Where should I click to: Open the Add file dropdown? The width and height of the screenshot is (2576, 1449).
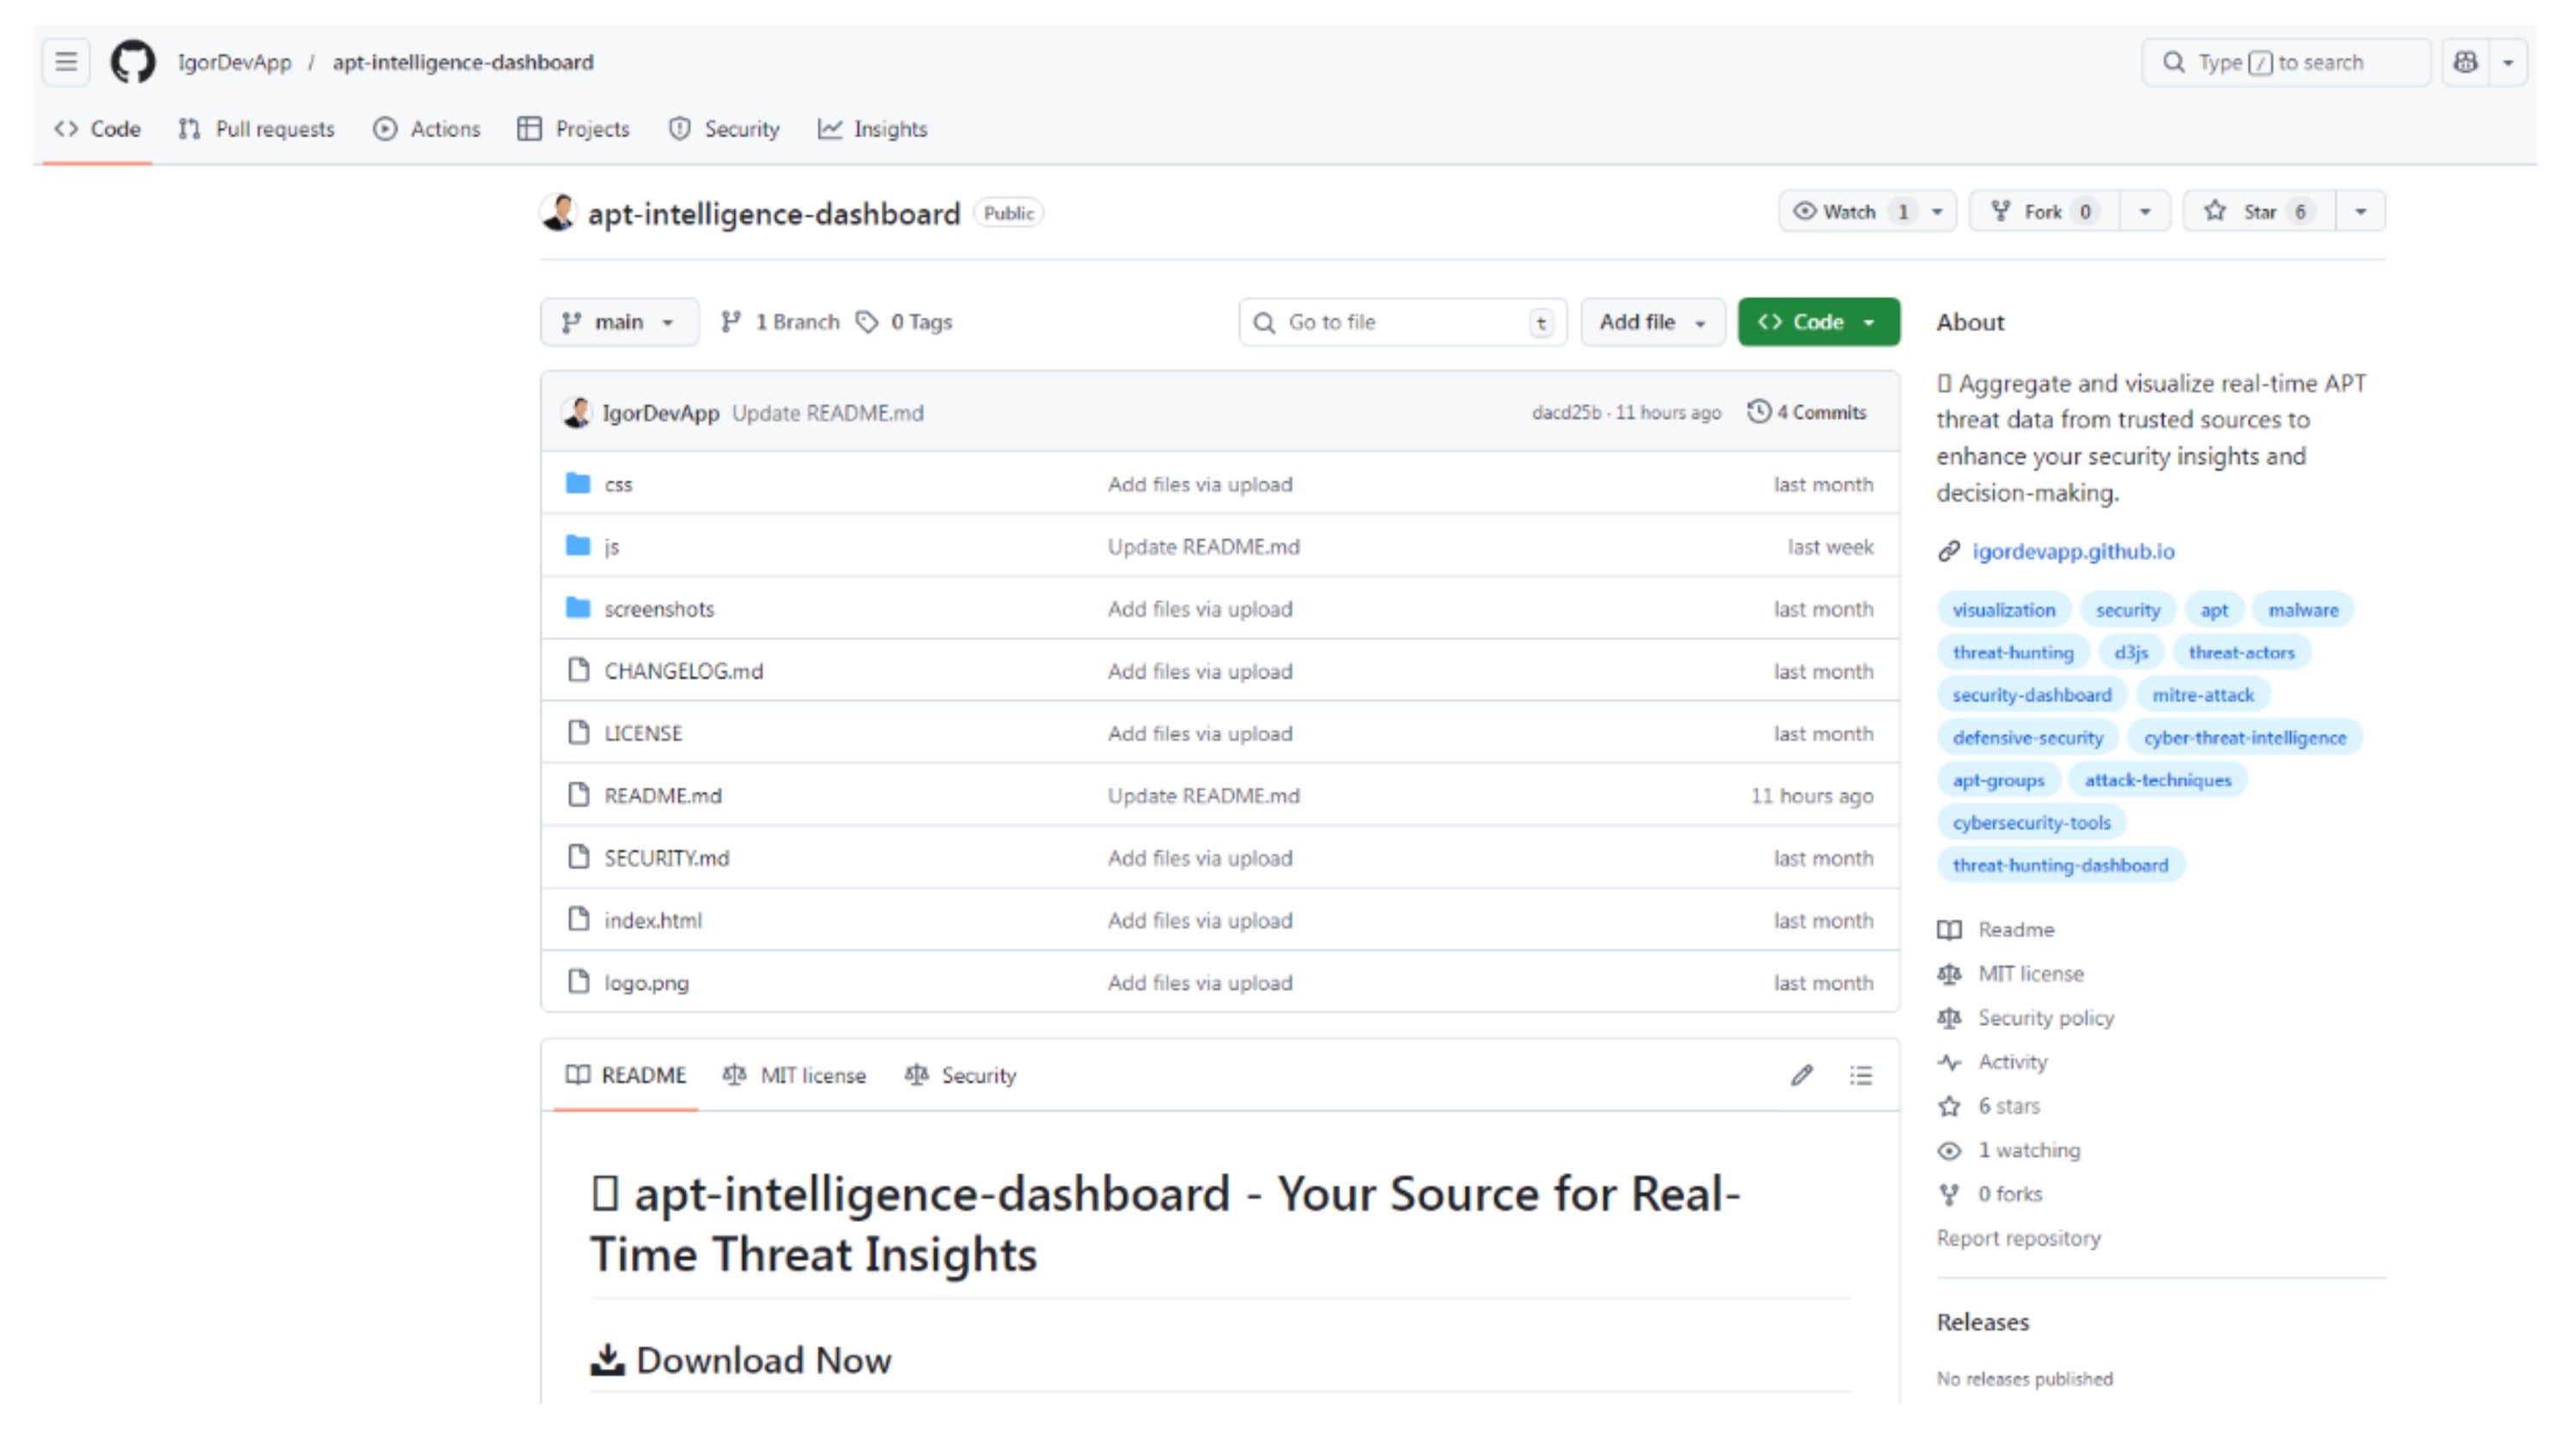pos(1652,322)
